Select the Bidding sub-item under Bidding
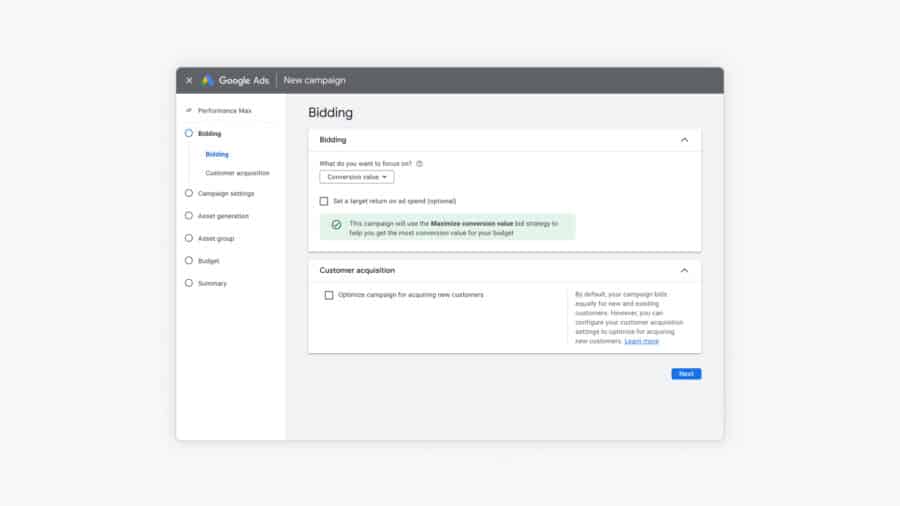The height and width of the screenshot is (506, 900). [217, 154]
